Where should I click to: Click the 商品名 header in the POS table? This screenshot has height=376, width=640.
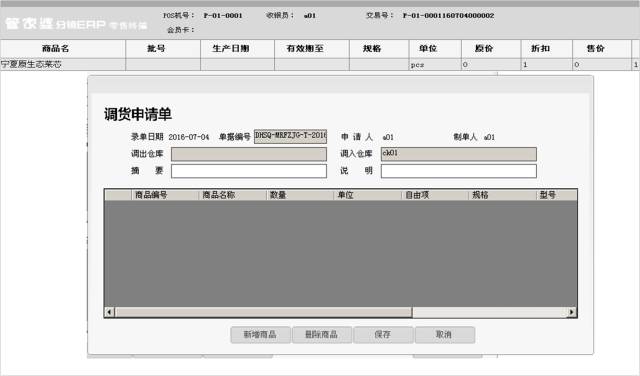click(x=63, y=49)
